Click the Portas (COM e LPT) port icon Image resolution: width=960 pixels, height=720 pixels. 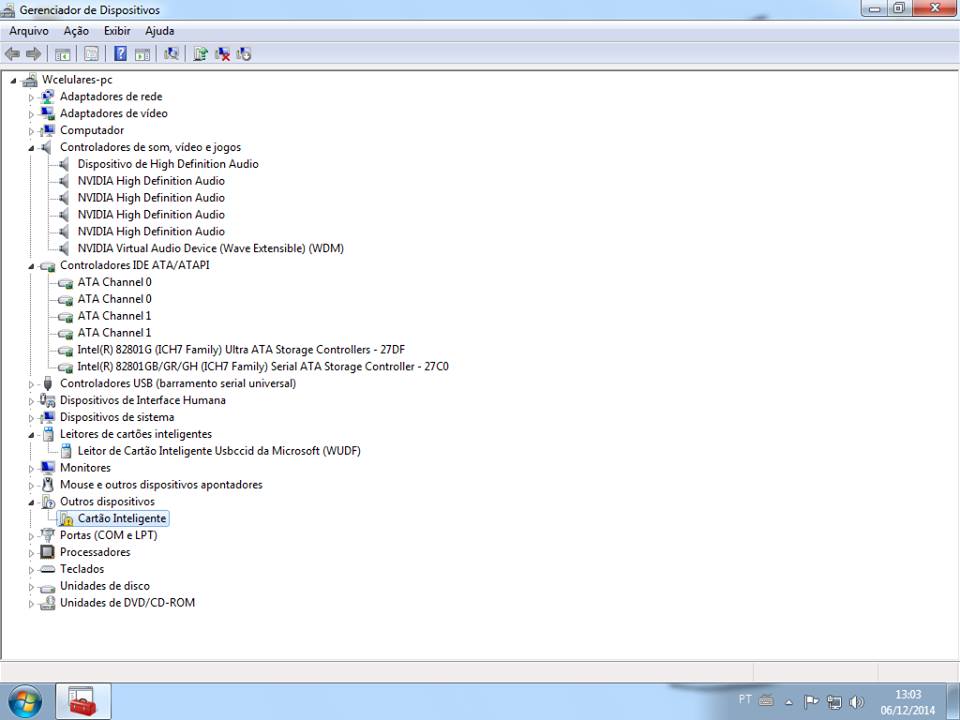click(47, 535)
